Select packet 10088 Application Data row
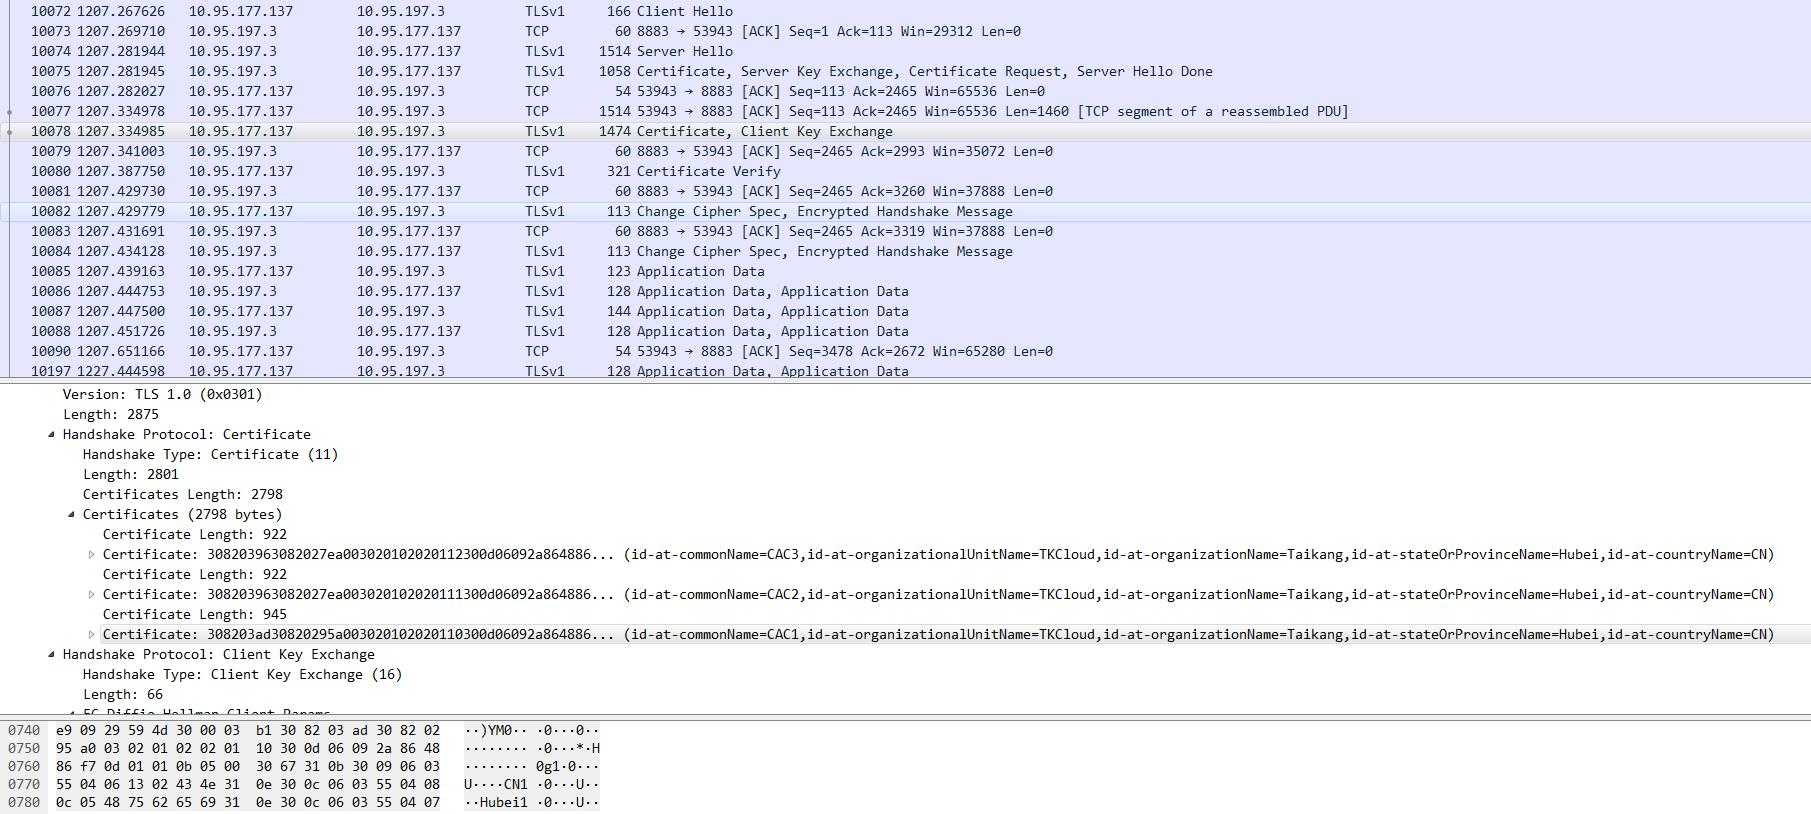Screen dimensions: 1811x814 click(x=905, y=331)
